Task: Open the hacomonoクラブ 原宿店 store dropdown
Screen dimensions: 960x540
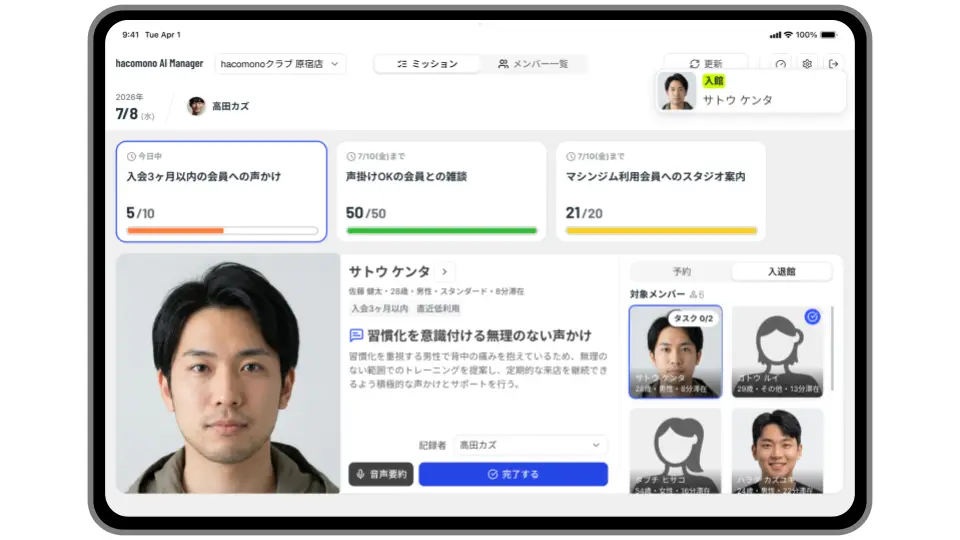Action: pos(280,64)
